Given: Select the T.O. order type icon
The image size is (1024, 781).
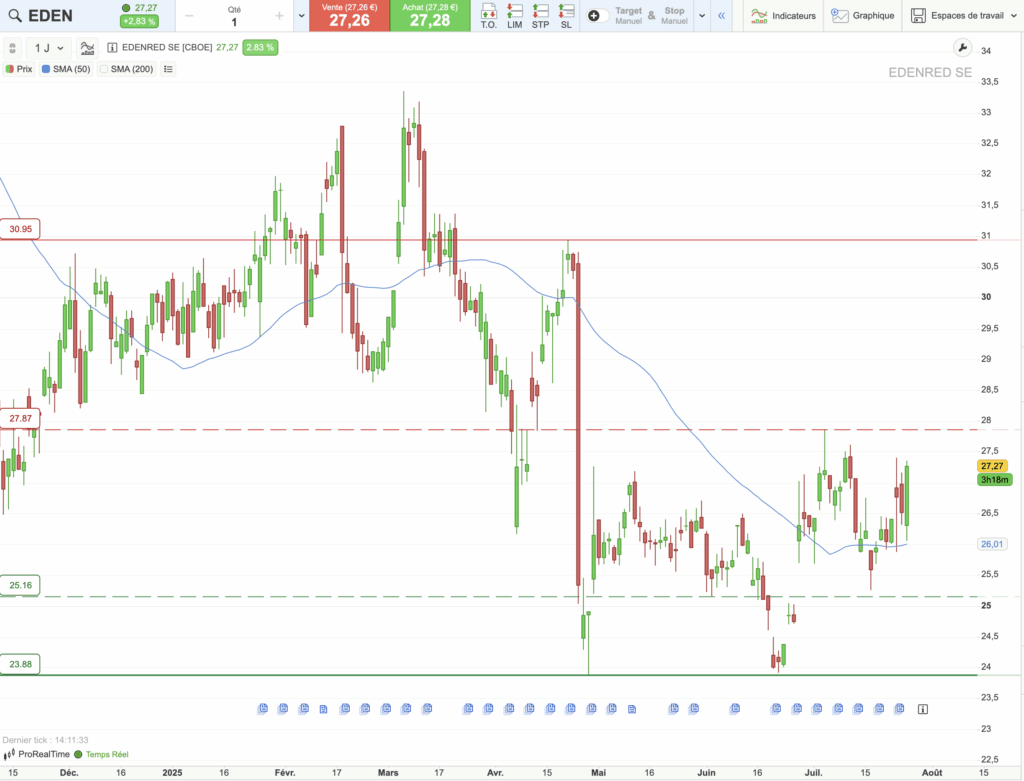Looking at the screenshot, I should click(x=488, y=16).
